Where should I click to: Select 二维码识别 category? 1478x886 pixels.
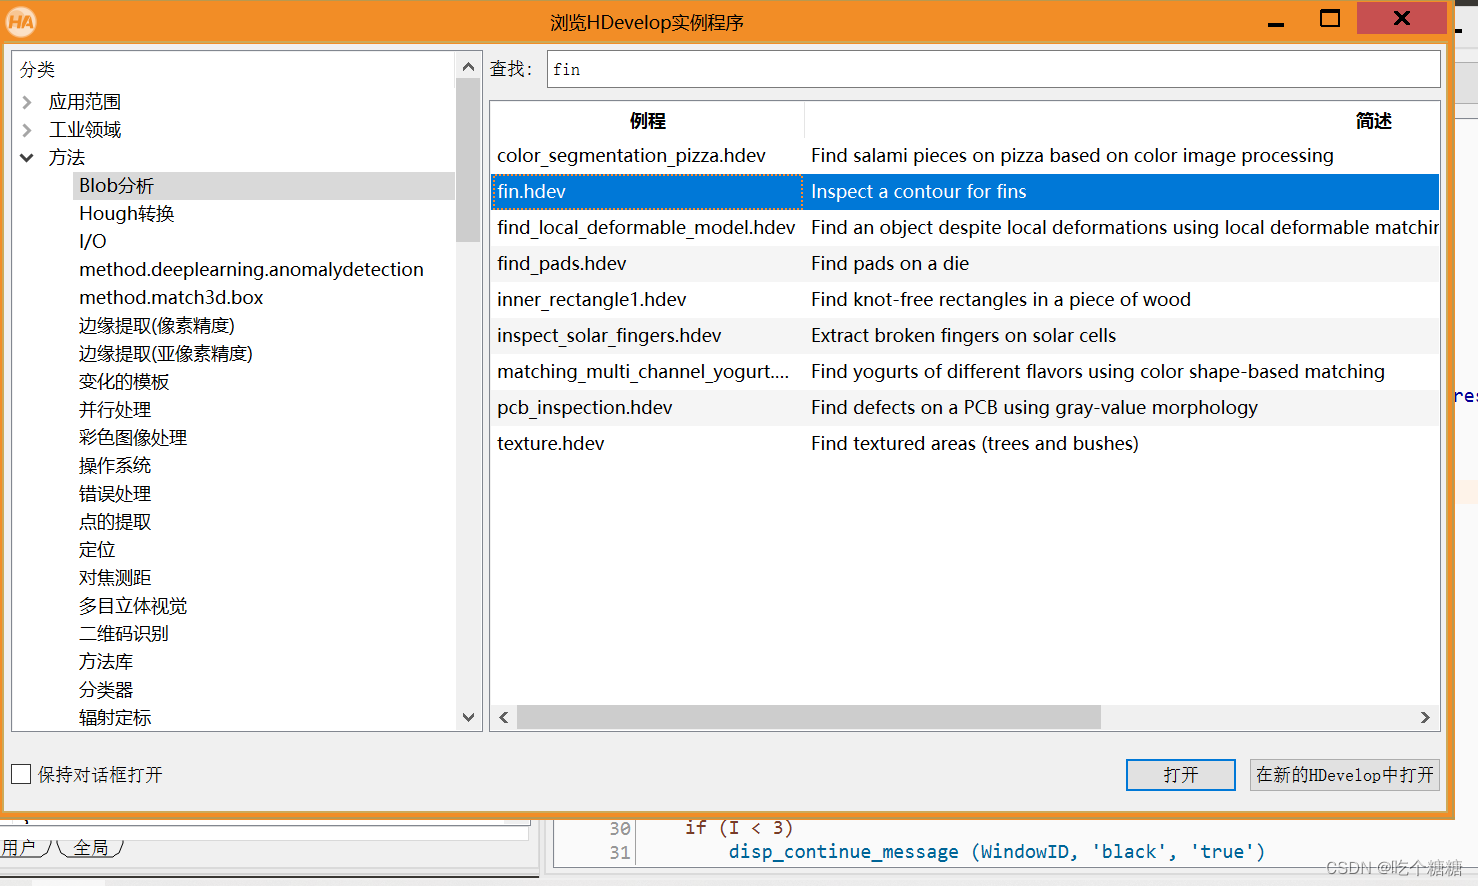pos(124,634)
